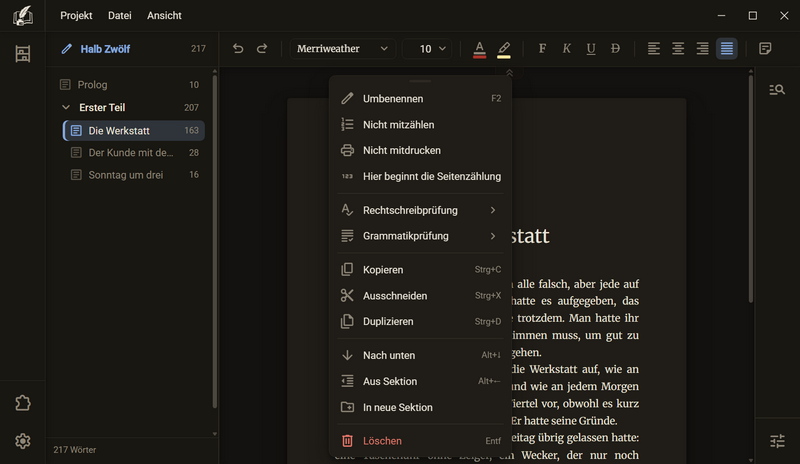The image size is (800, 464).
Task: Choose Kopieren in context menu
Action: coord(420,270)
